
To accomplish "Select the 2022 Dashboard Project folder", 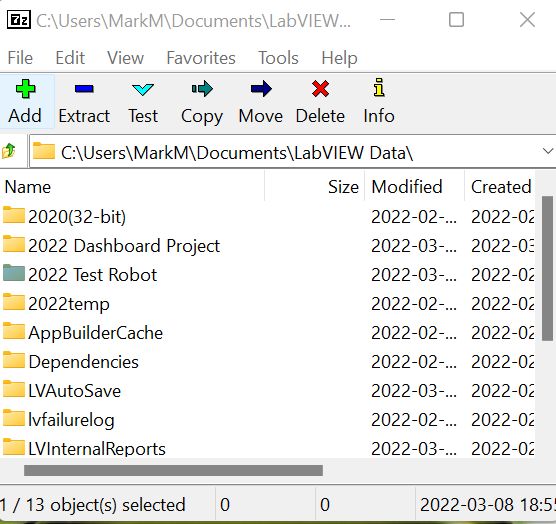I will pos(124,246).
